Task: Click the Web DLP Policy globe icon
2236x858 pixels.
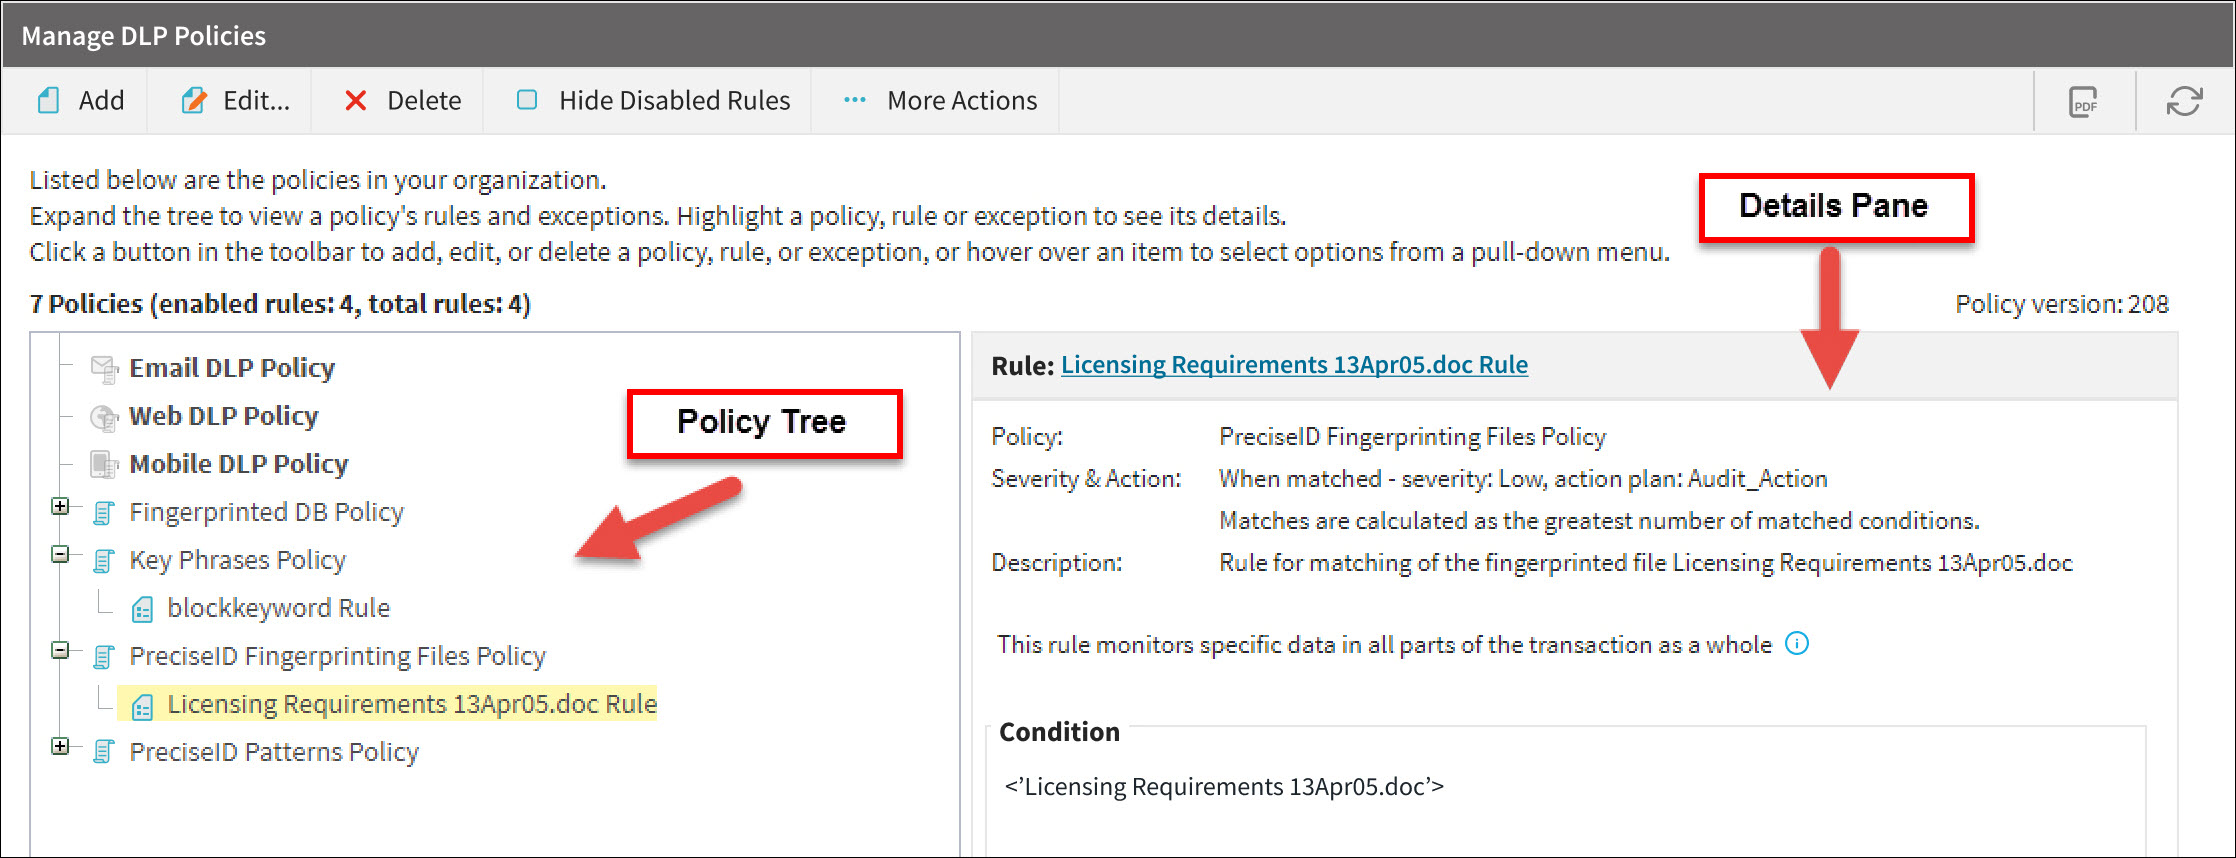Action: tap(104, 417)
